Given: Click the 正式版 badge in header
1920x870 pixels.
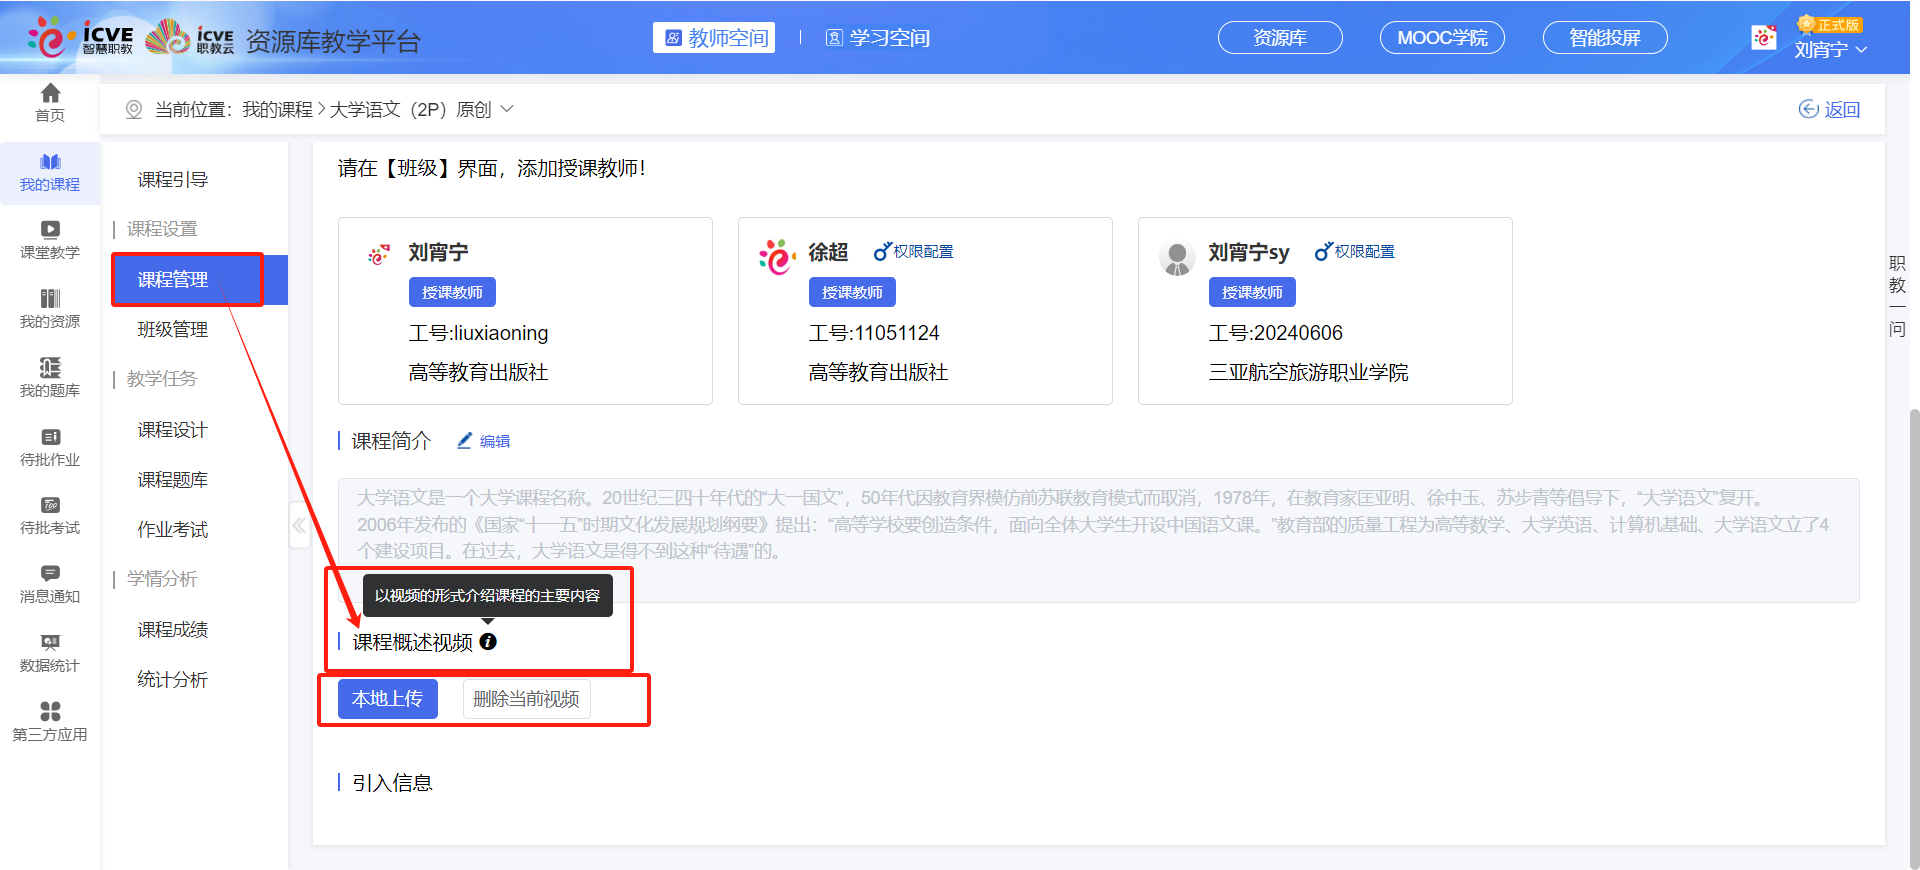Looking at the screenshot, I should click(x=1830, y=25).
